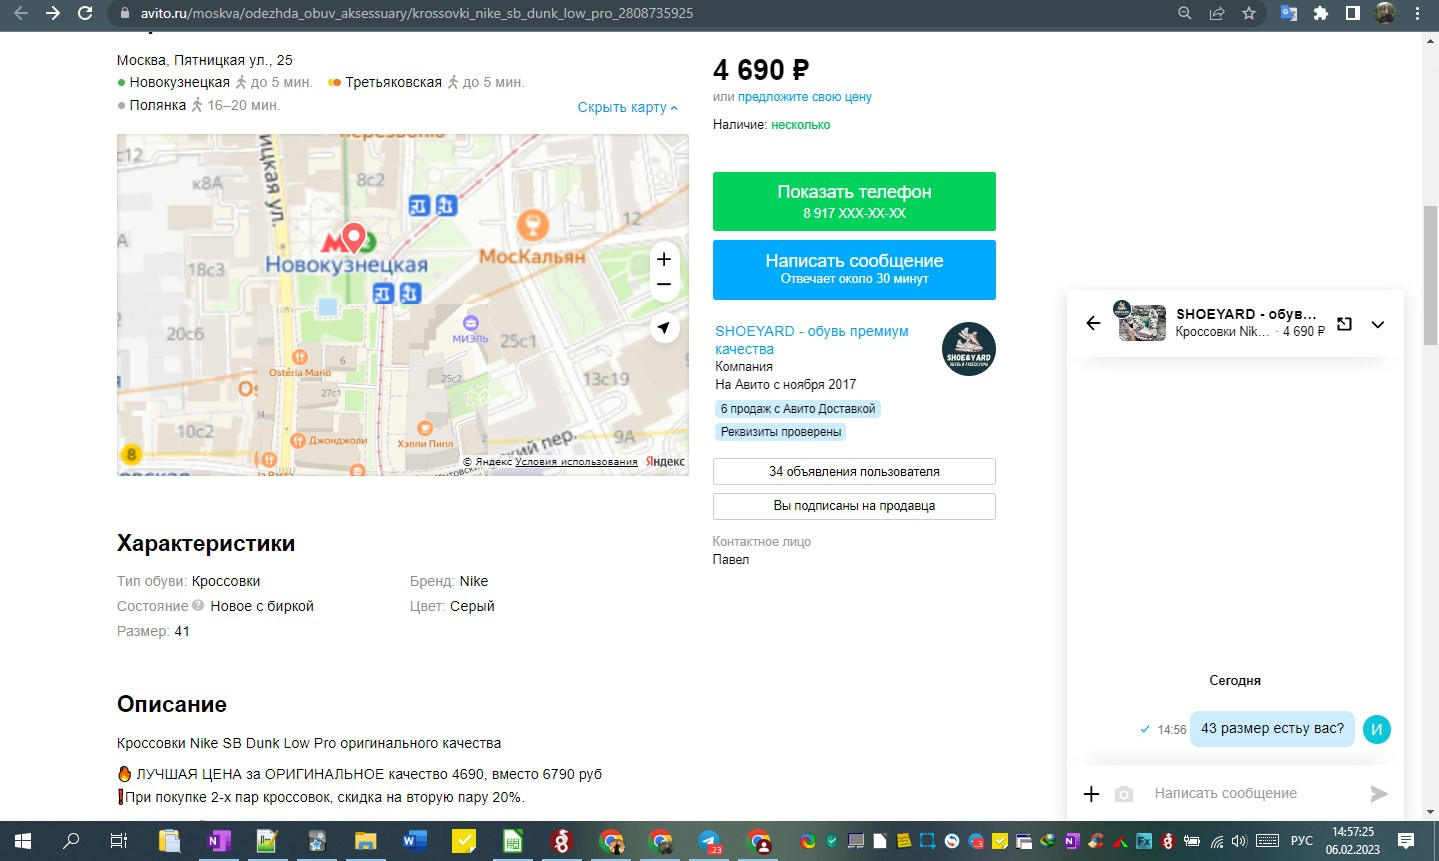Add attachment with plus icon in chat
Viewport: 1439px width, 861px height.
tap(1091, 793)
